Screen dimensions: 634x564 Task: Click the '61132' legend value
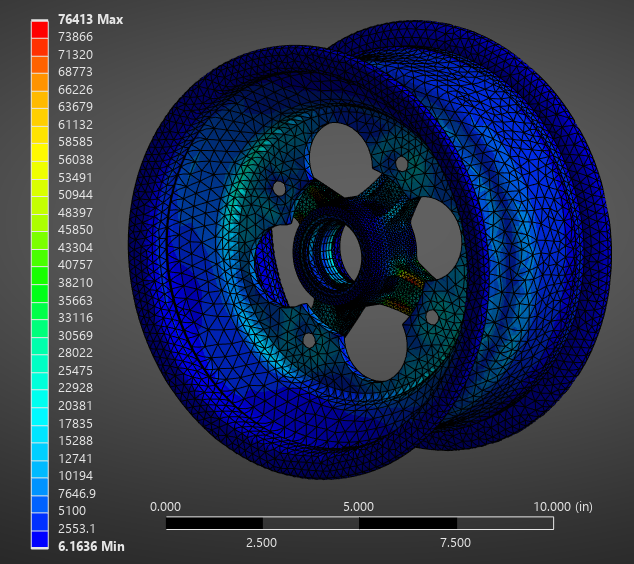[x=75, y=125]
